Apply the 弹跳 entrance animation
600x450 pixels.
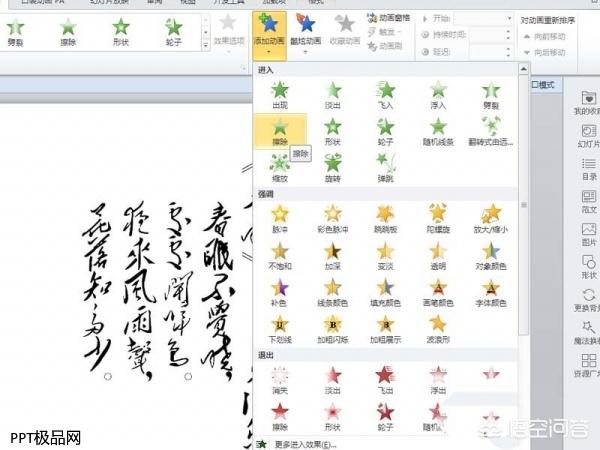[385, 168]
